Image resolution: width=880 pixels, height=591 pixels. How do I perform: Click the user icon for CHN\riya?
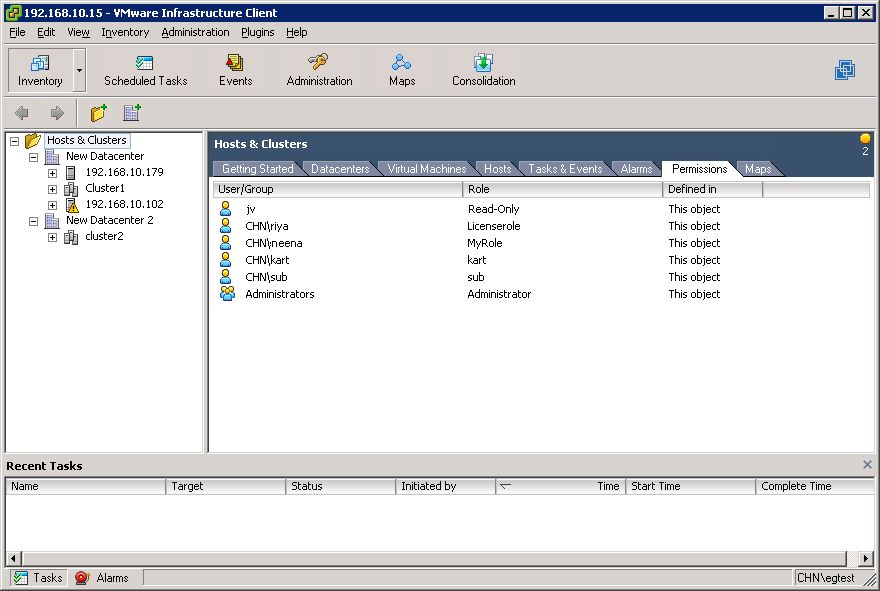pos(226,226)
